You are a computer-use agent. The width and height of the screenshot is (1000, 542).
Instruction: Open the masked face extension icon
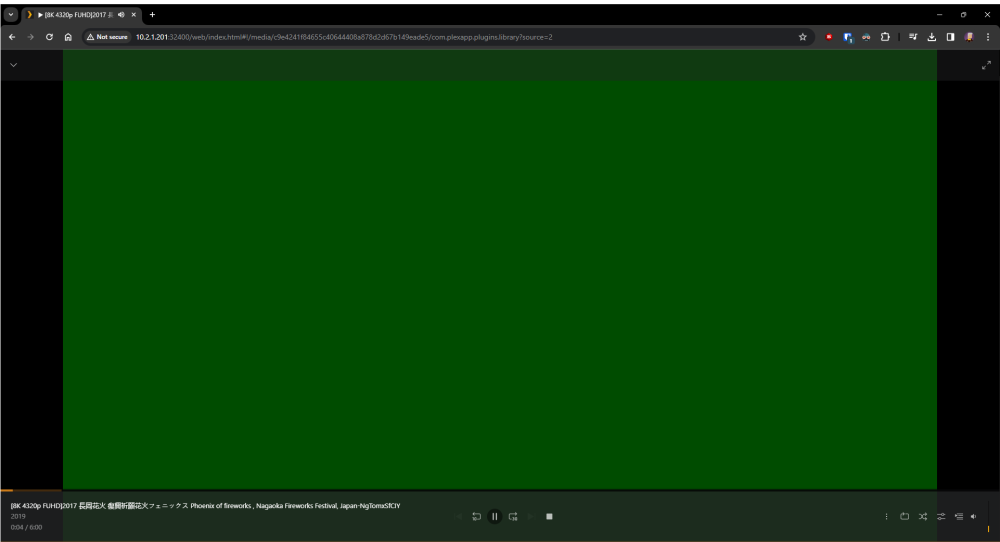pyautogui.click(x=866, y=37)
